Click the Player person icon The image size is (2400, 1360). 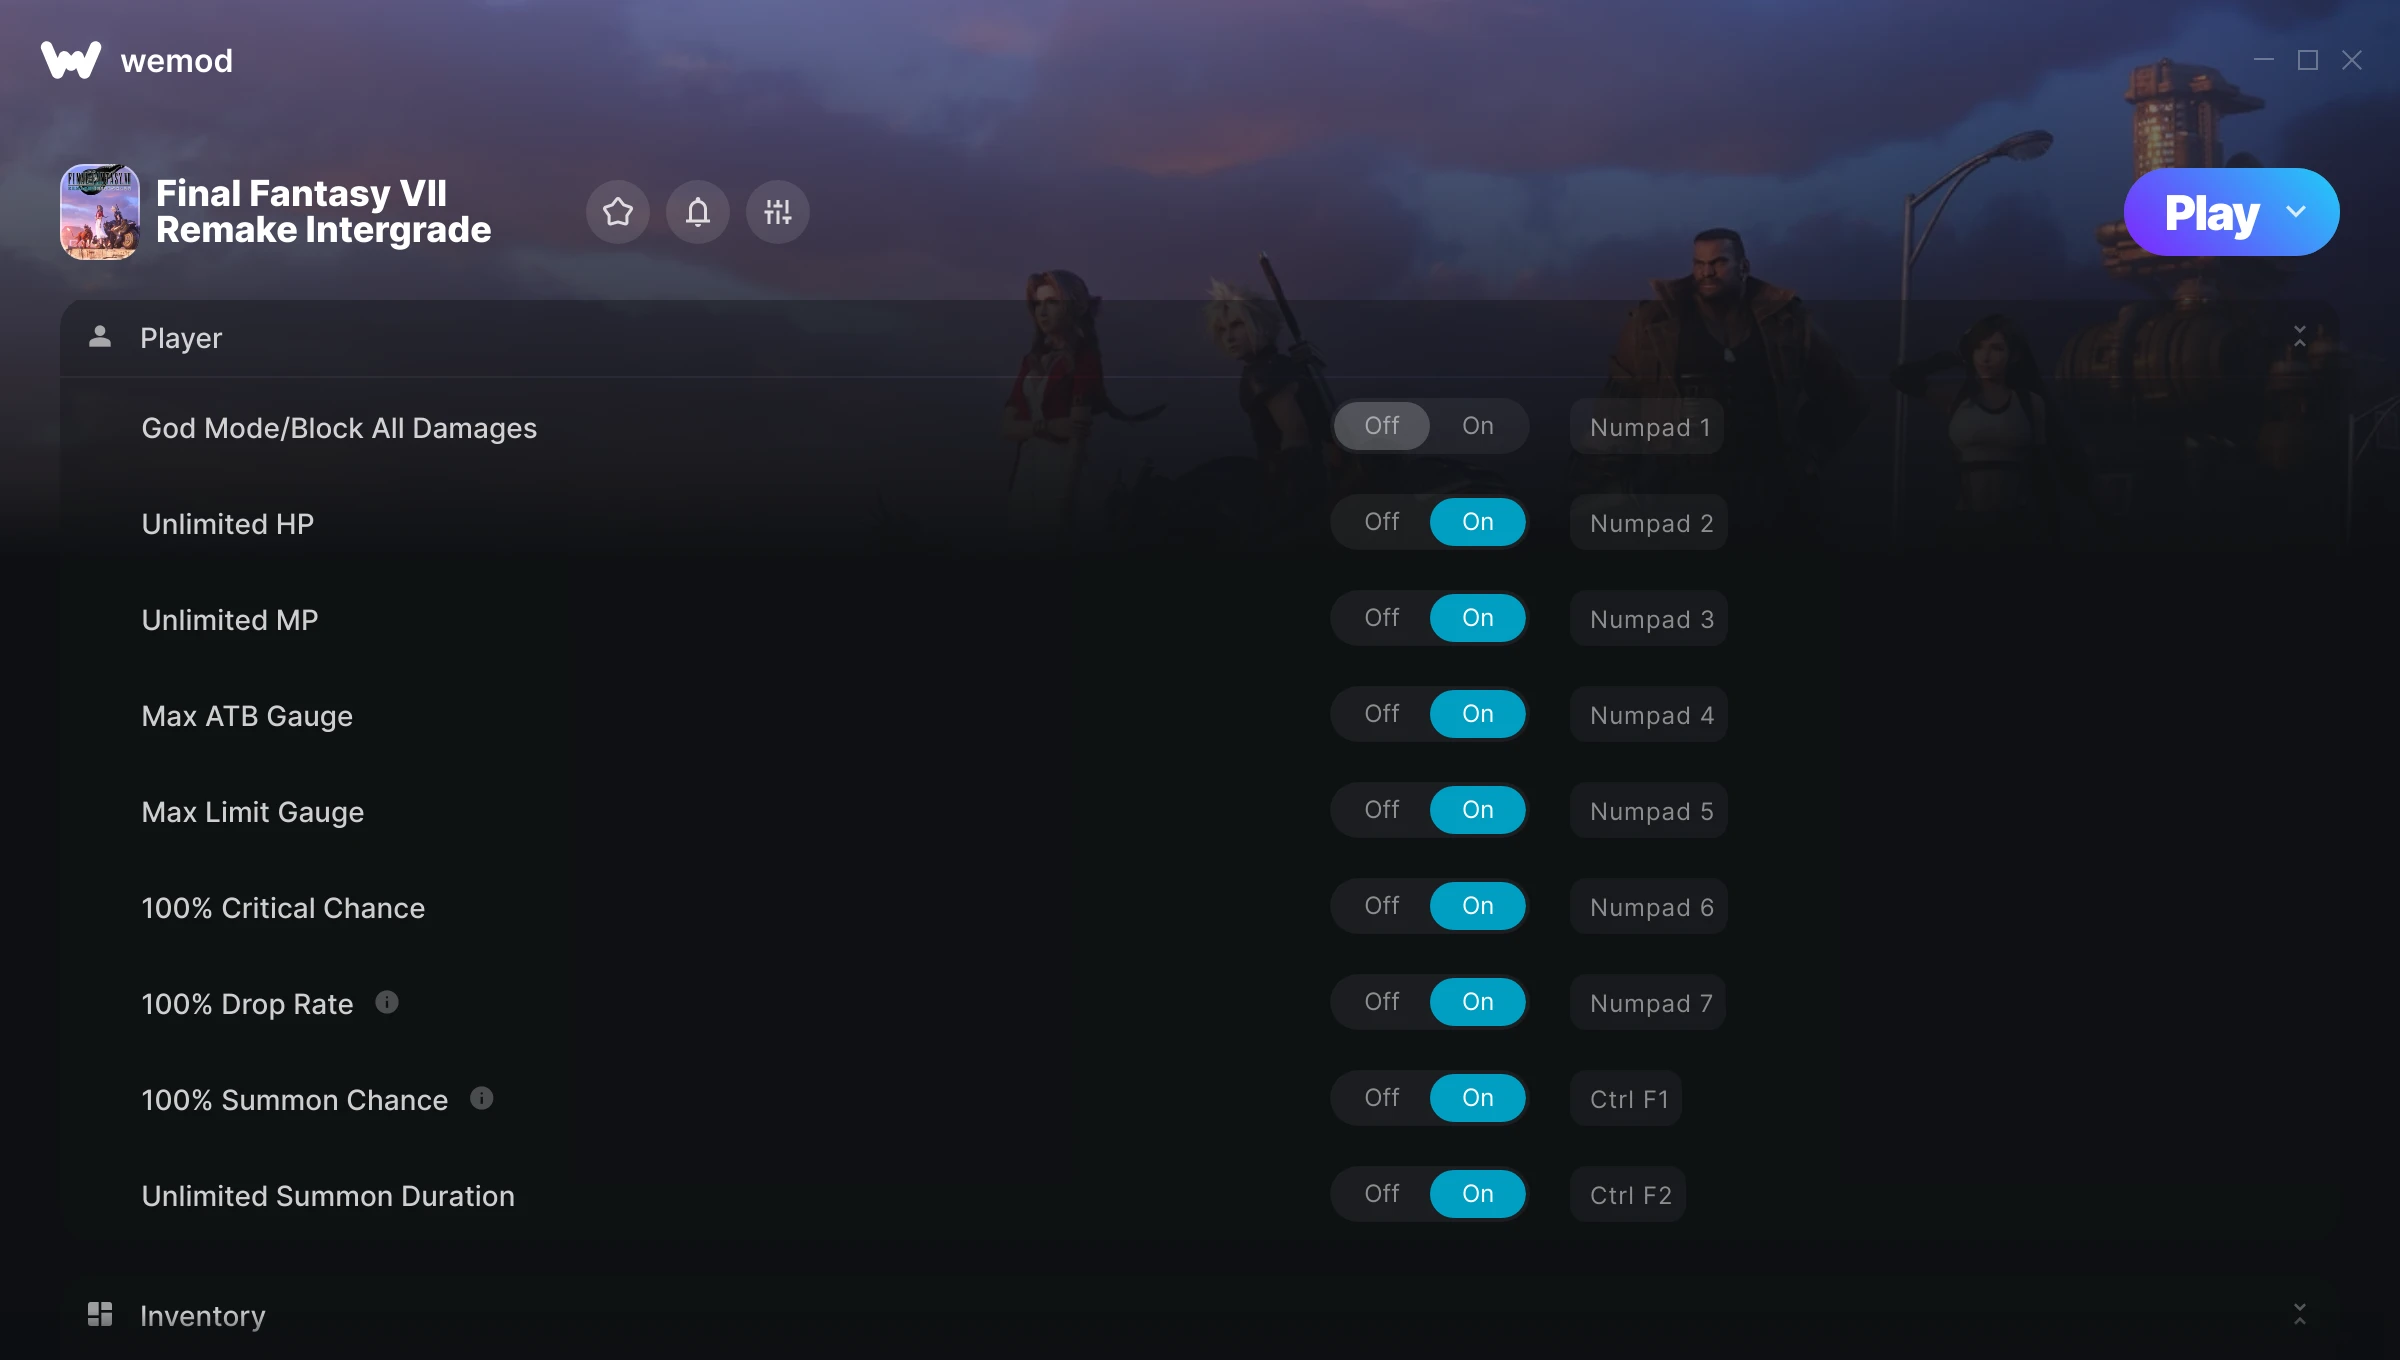(100, 337)
